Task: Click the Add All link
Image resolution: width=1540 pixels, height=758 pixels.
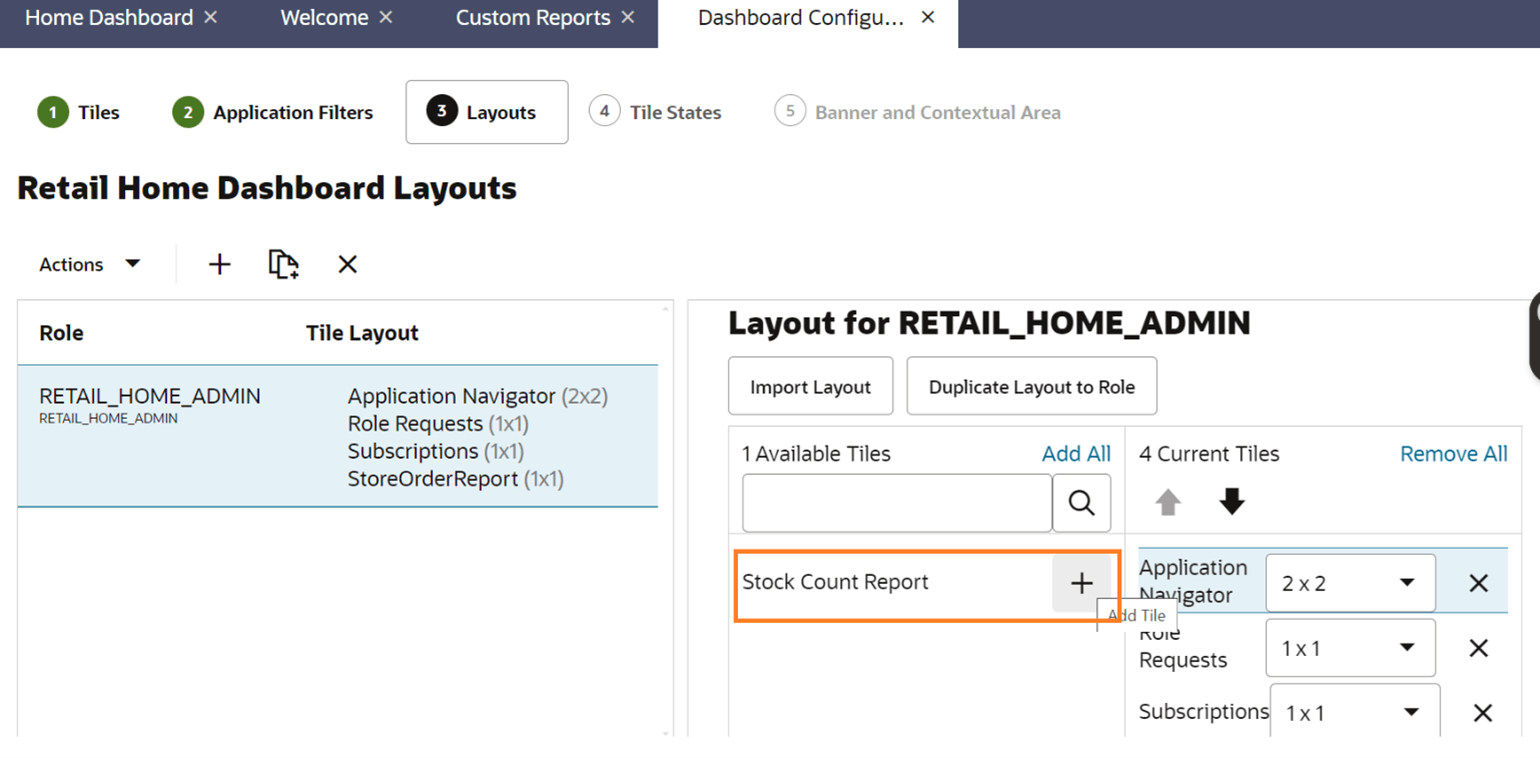Action: click(1076, 453)
